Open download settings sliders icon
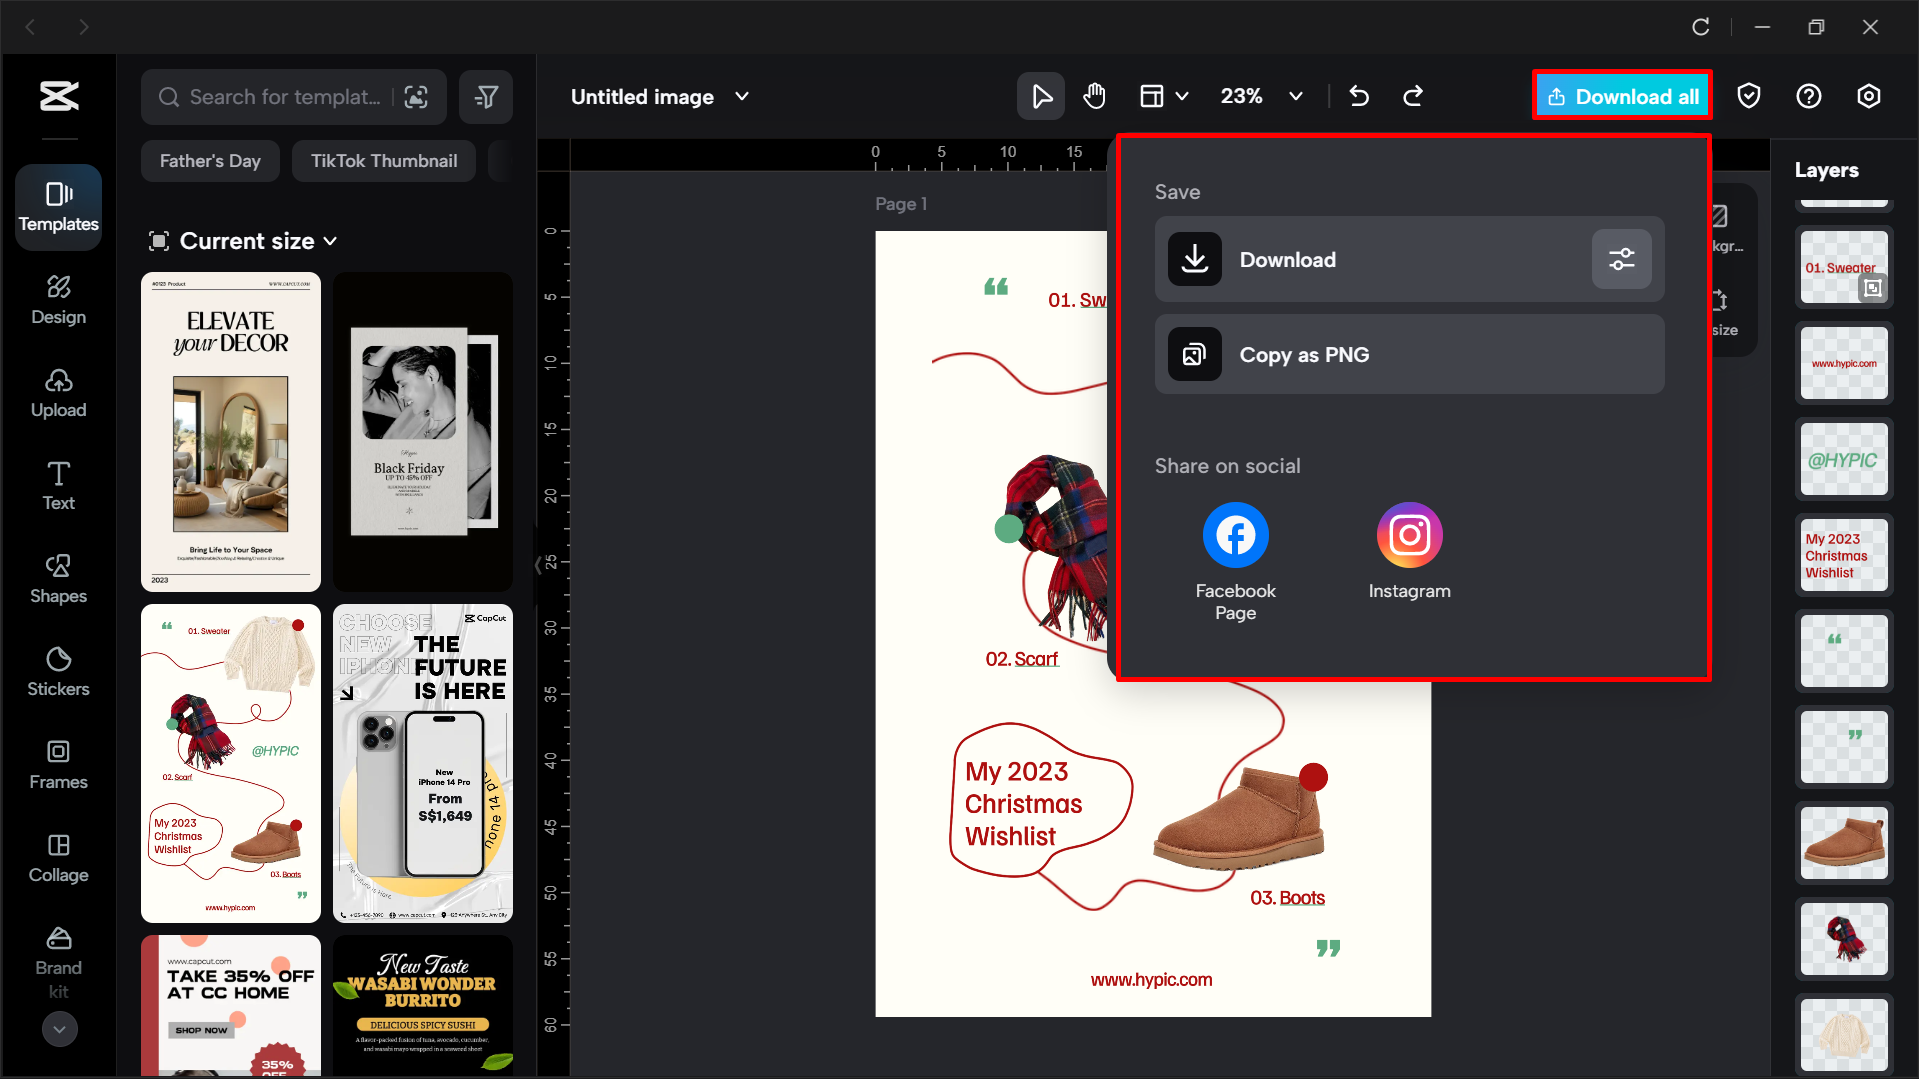 click(x=1621, y=260)
